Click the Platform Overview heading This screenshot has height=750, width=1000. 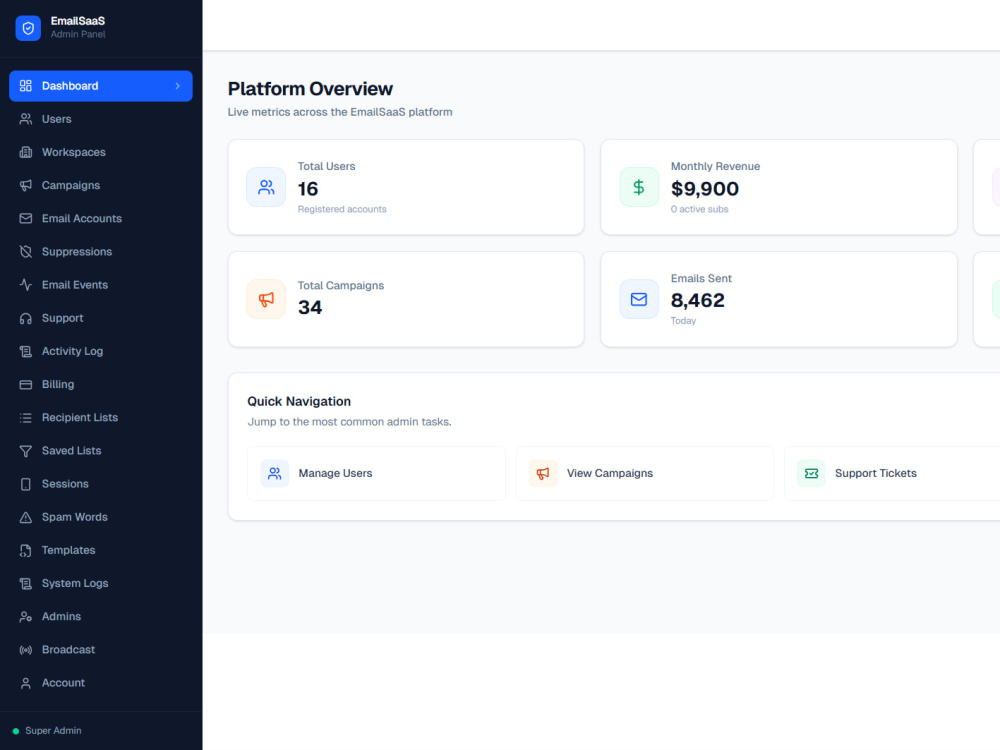(310, 89)
